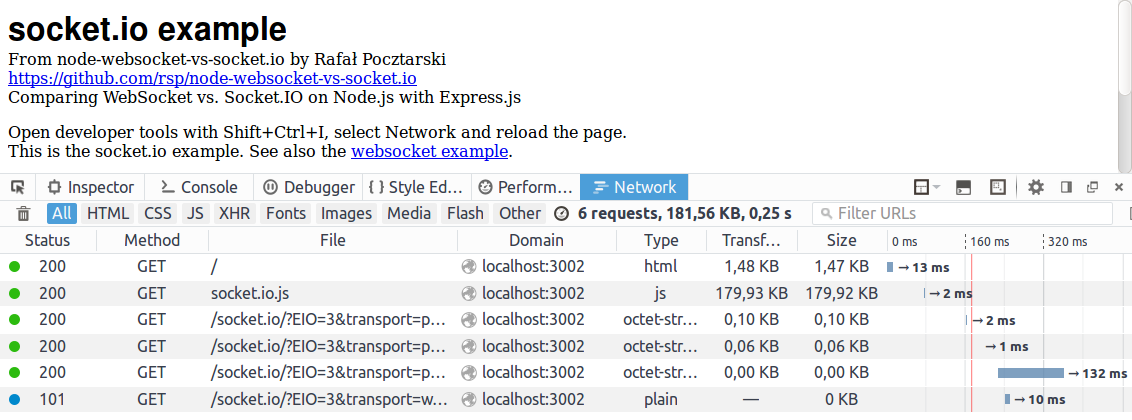Dock developer tools to side

[x=1066, y=188]
